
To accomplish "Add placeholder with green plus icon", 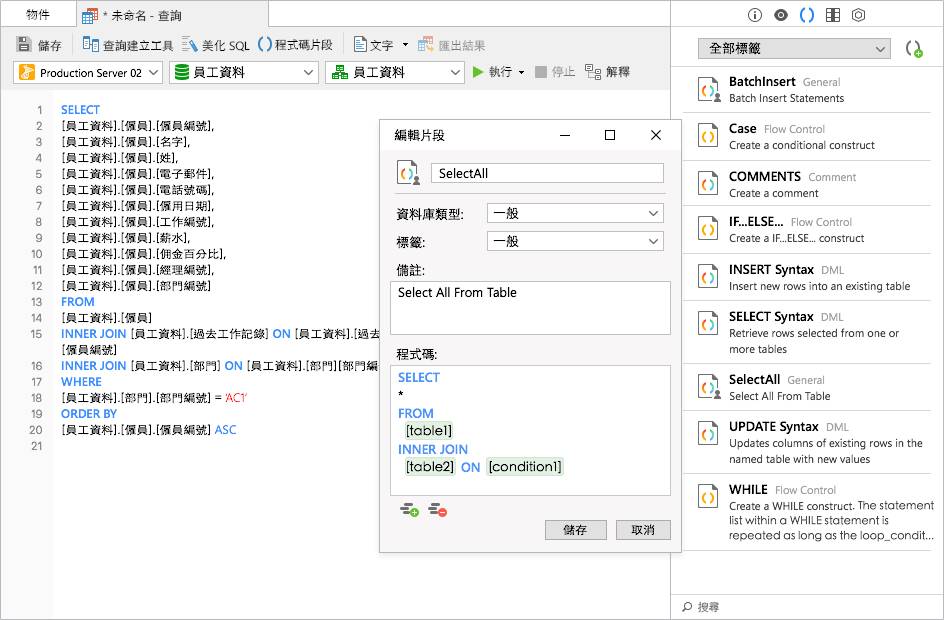I will (x=409, y=510).
